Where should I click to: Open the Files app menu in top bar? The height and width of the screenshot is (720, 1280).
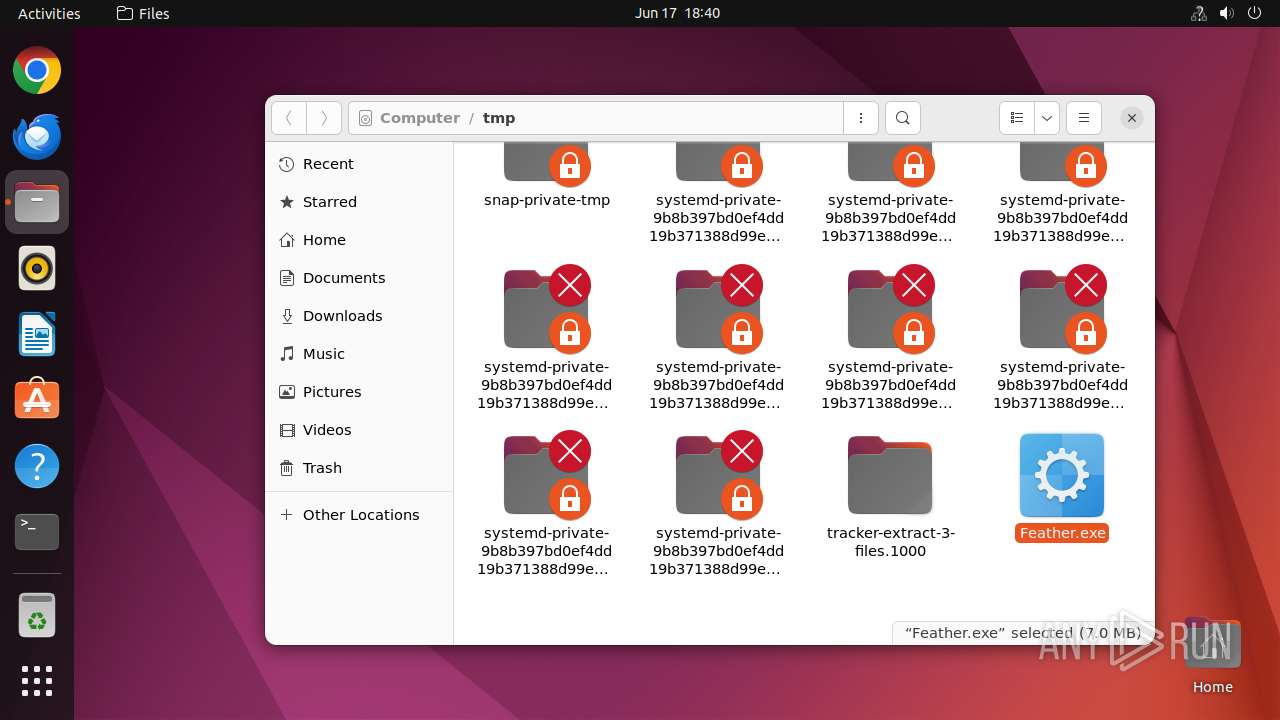point(143,13)
